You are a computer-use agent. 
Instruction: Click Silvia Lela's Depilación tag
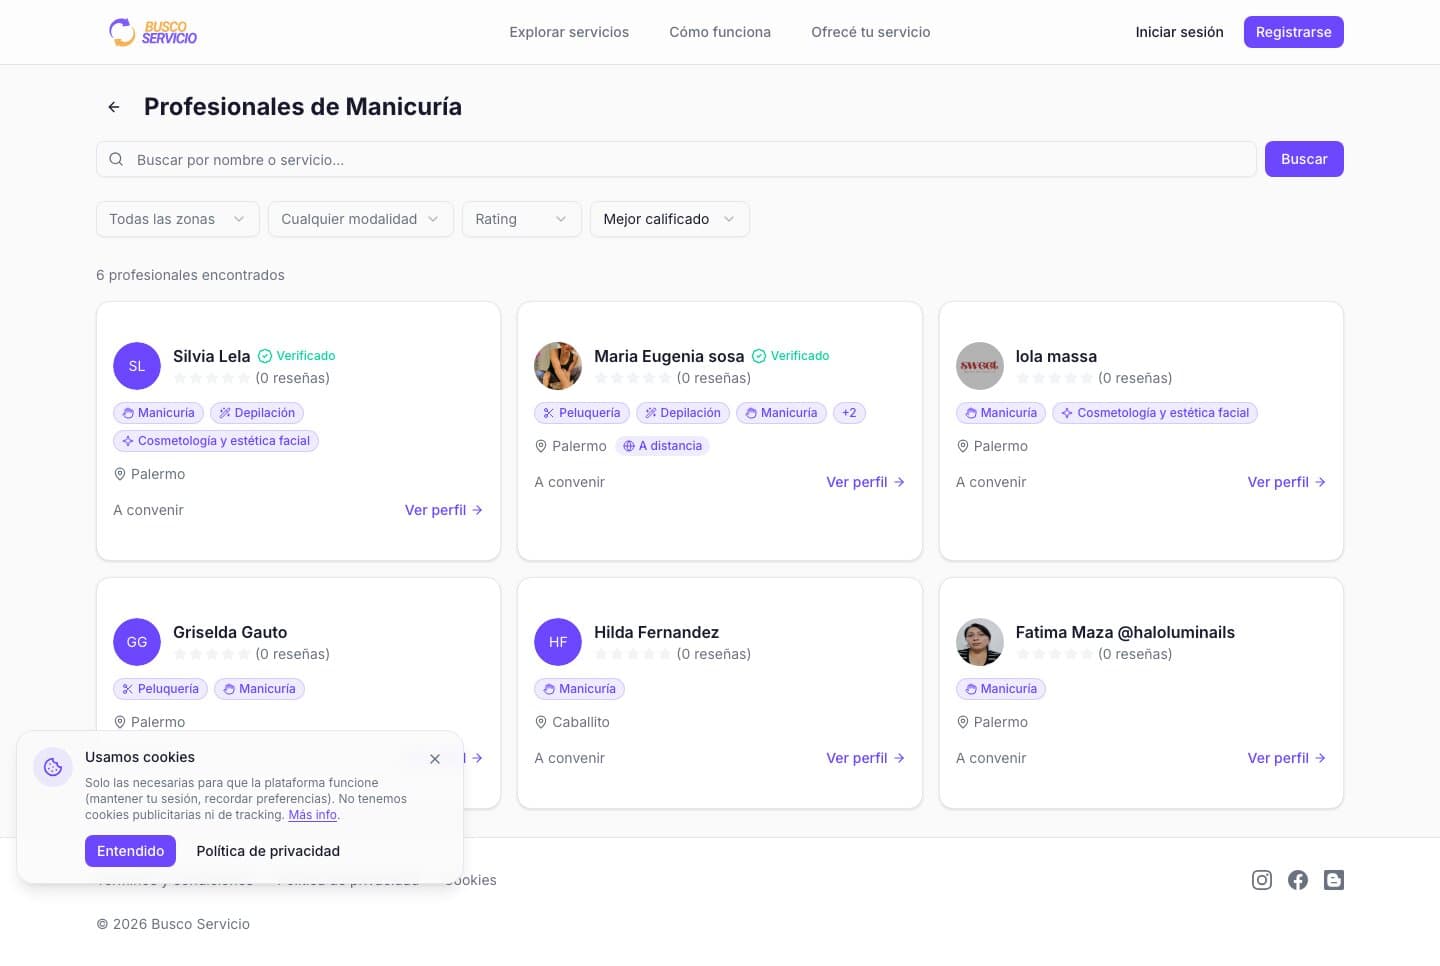pyautogui.click(x=257, y=413)
